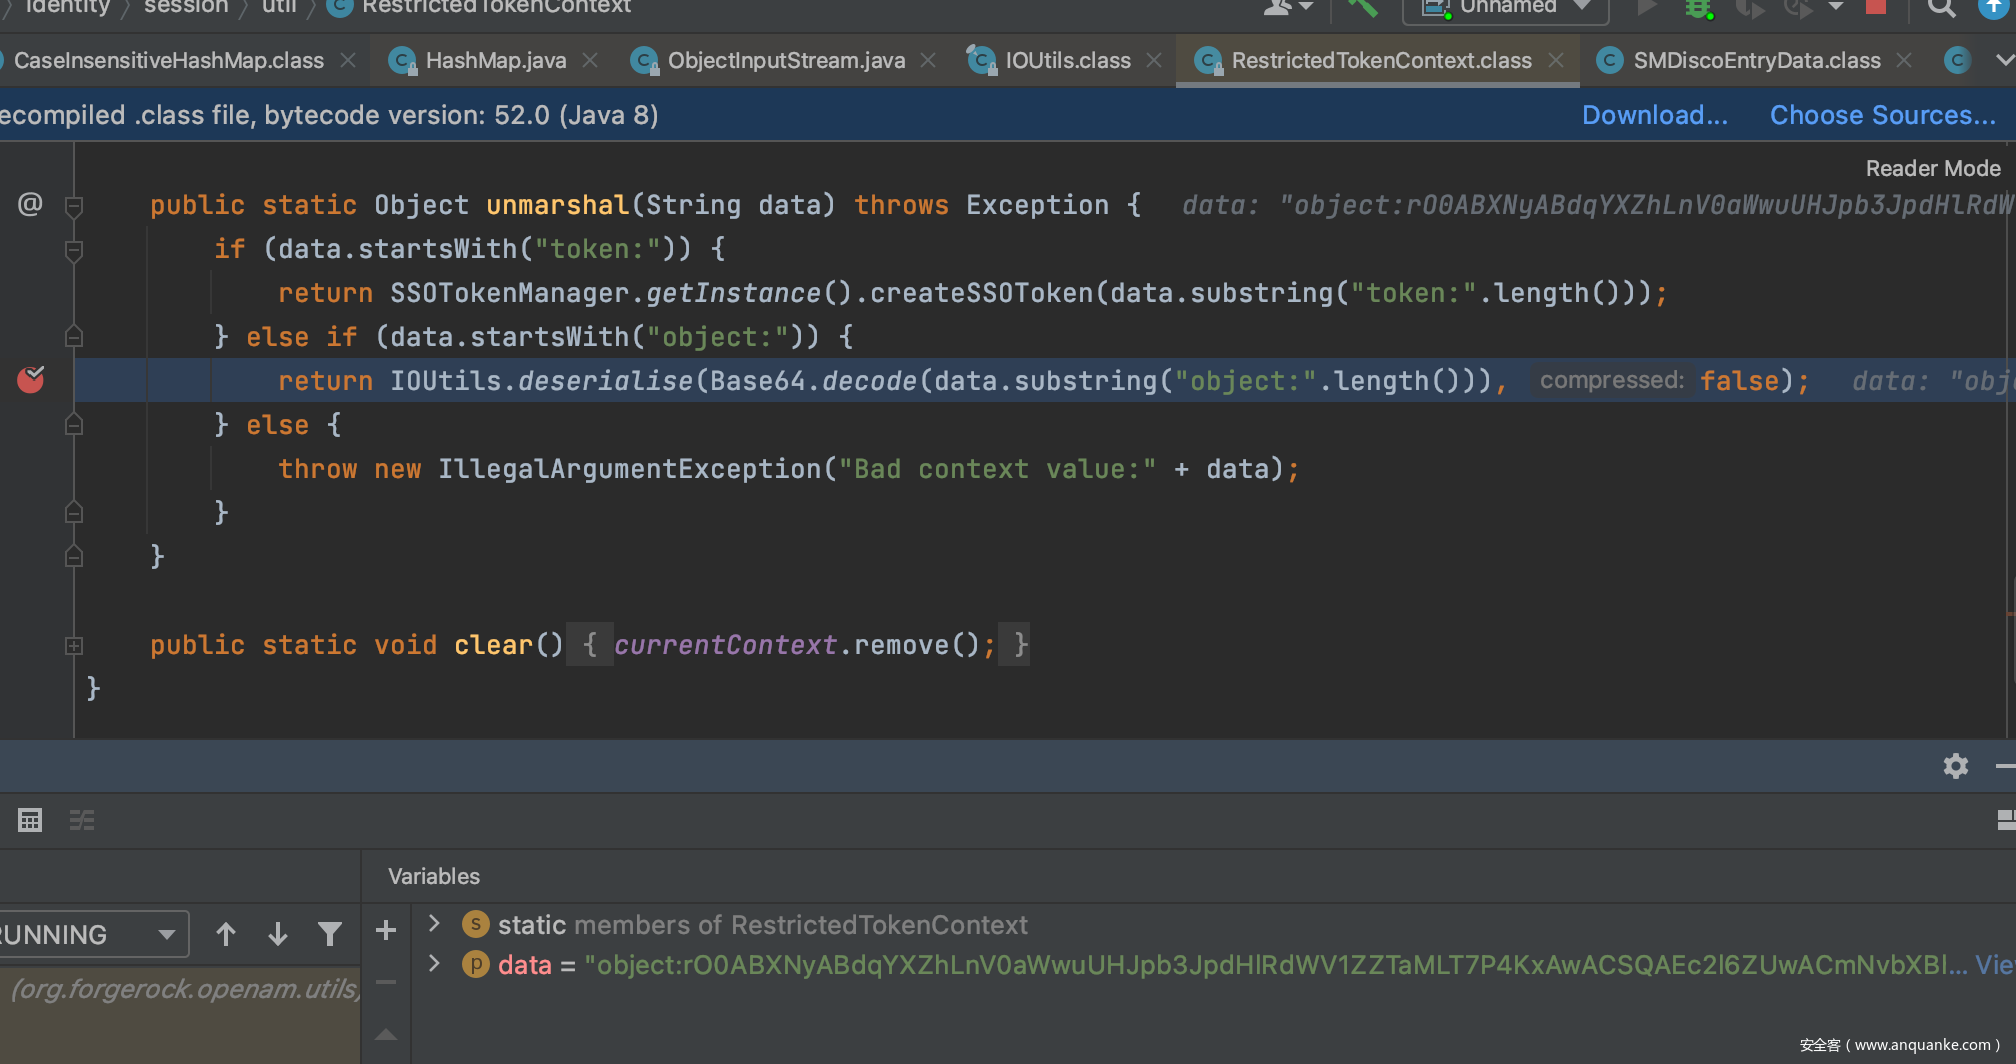Collapse the unmarshal method fold marker
This screenshot has height=1064, width=2016.
pyautogui.click(x=74, y=206)
